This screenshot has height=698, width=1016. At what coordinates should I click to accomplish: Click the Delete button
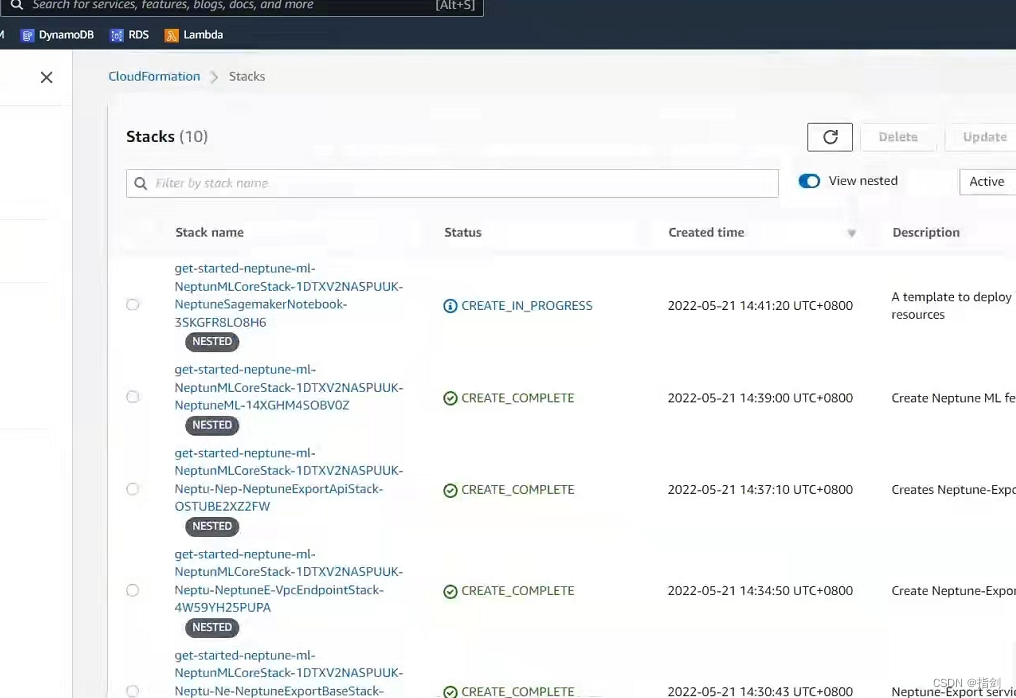pos(897,137)
